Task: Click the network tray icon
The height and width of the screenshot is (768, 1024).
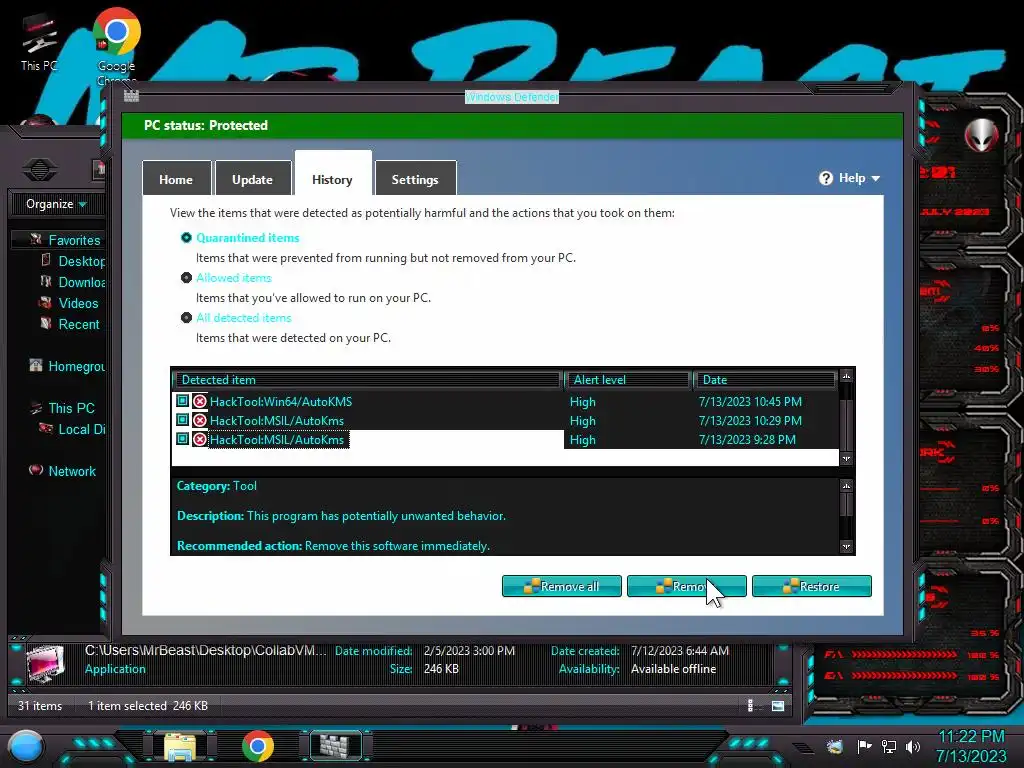Action: [888, 746]
